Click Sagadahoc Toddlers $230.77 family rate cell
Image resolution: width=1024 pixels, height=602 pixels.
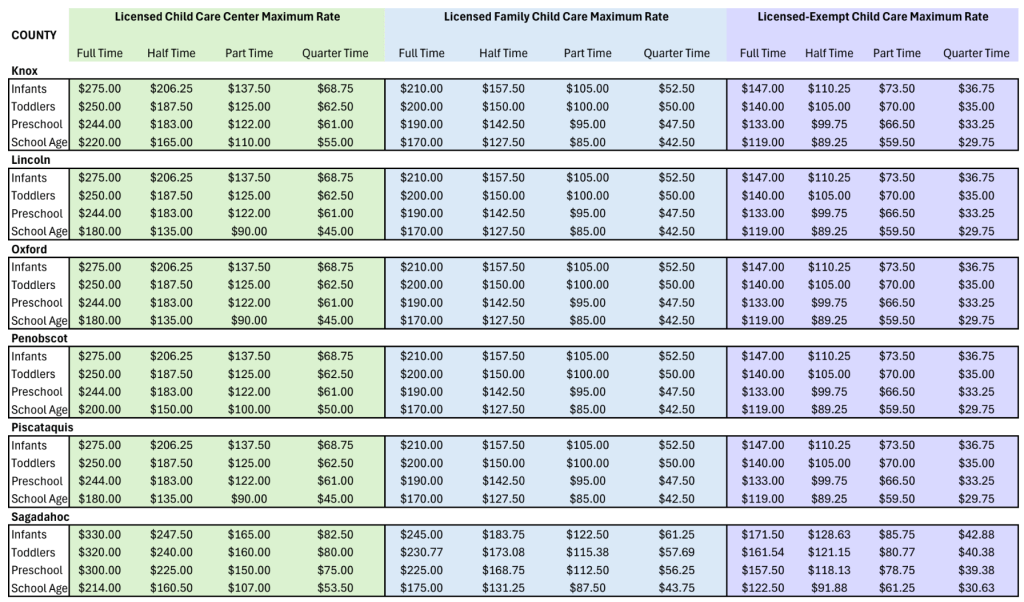point(422,553)
